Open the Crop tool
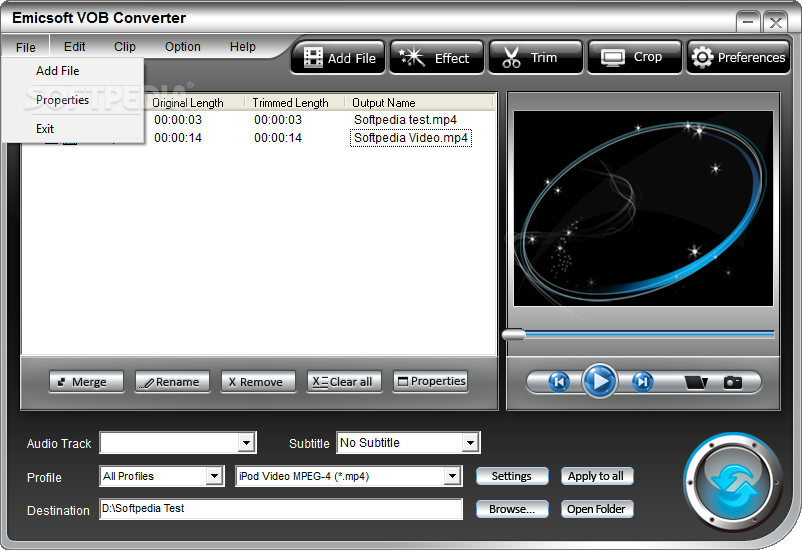Viewport: 802px width, 550px height. point(635,57)
